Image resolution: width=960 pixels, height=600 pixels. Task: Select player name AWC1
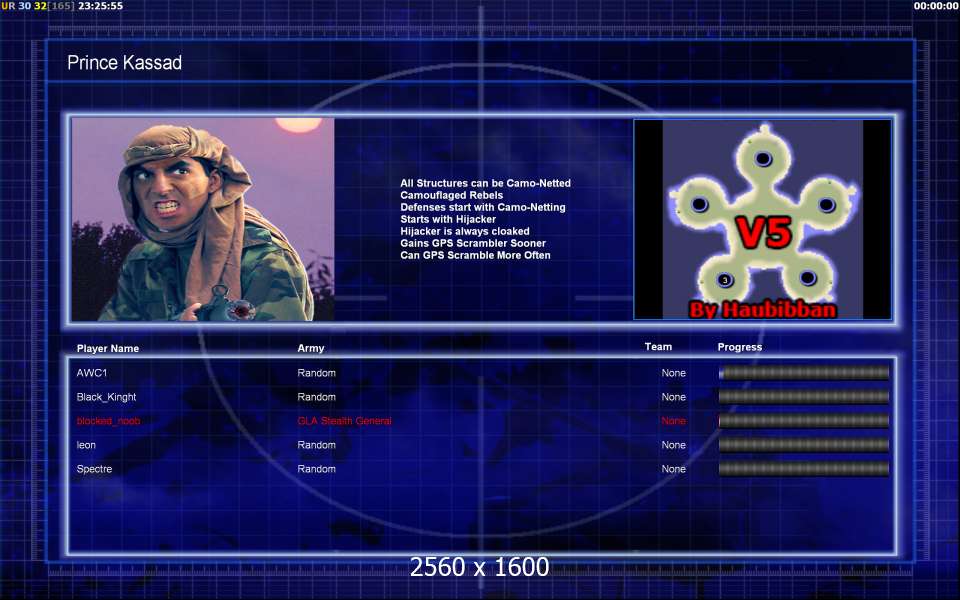pos(92,373)
